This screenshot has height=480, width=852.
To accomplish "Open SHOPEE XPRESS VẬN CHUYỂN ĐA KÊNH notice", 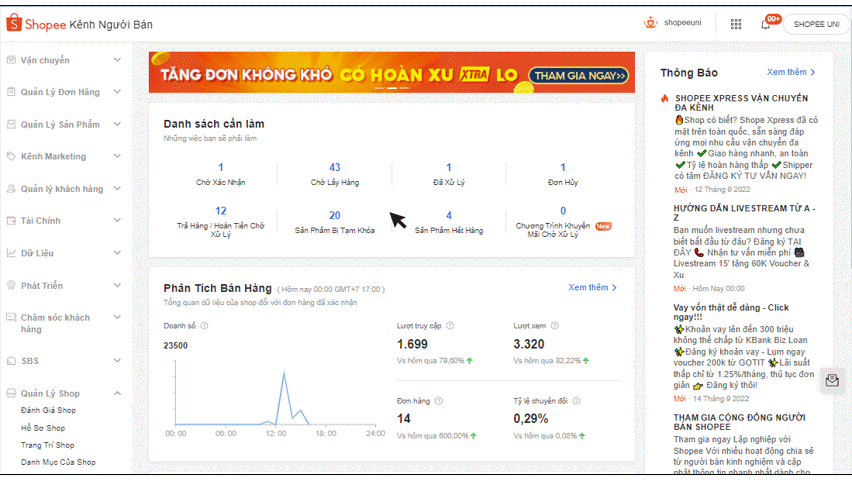I will tap(741, 103).
